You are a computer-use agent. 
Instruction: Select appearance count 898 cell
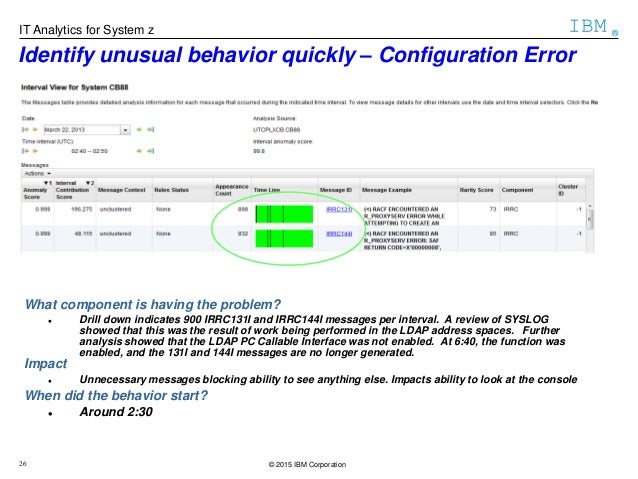coord(243,209)
